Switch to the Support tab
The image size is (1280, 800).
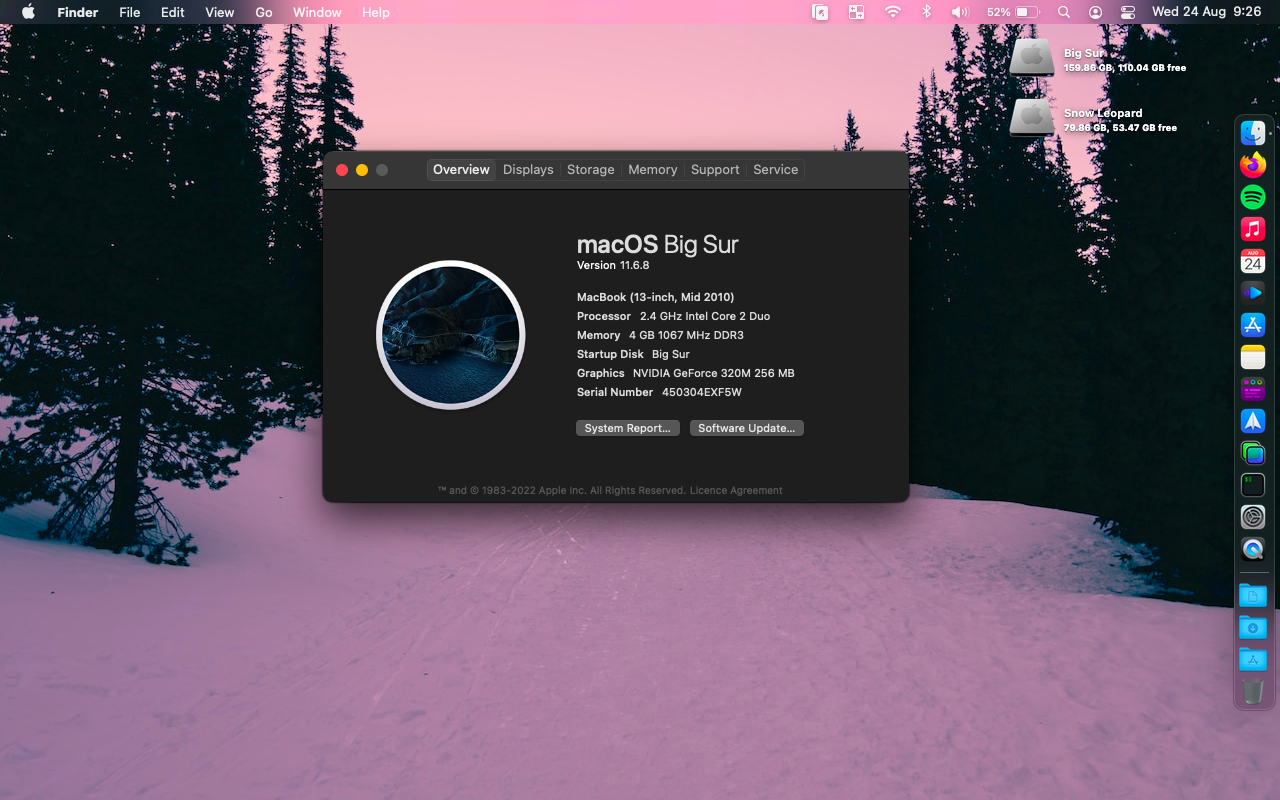(715, 170)
